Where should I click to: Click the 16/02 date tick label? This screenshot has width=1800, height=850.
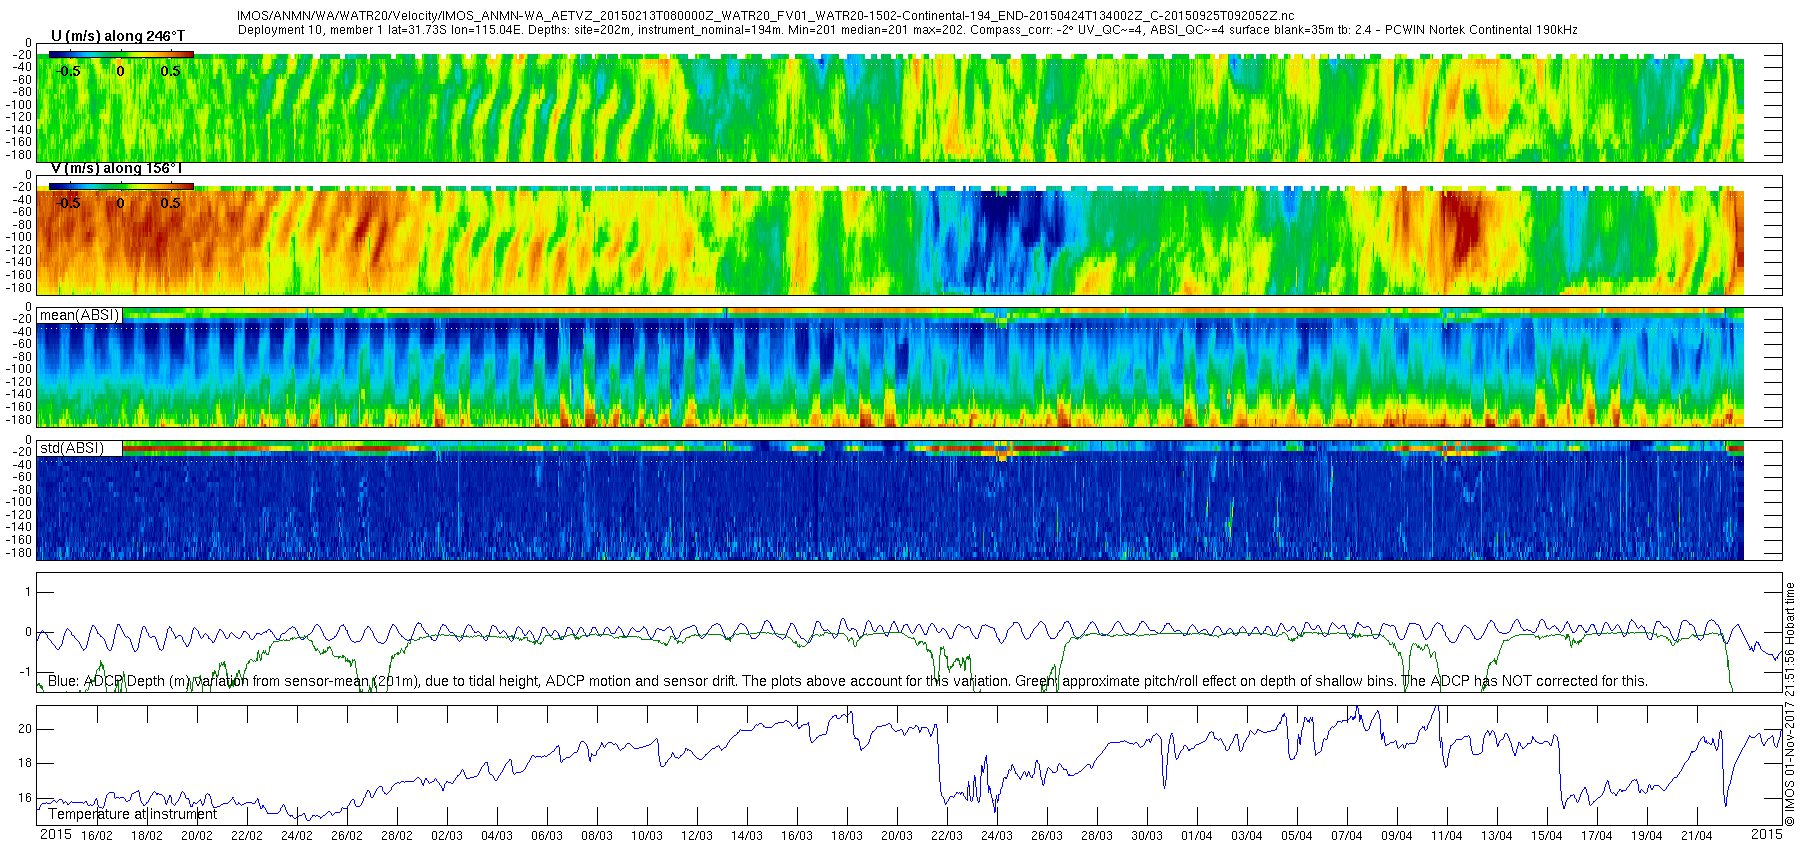click(x=97, y=836)
